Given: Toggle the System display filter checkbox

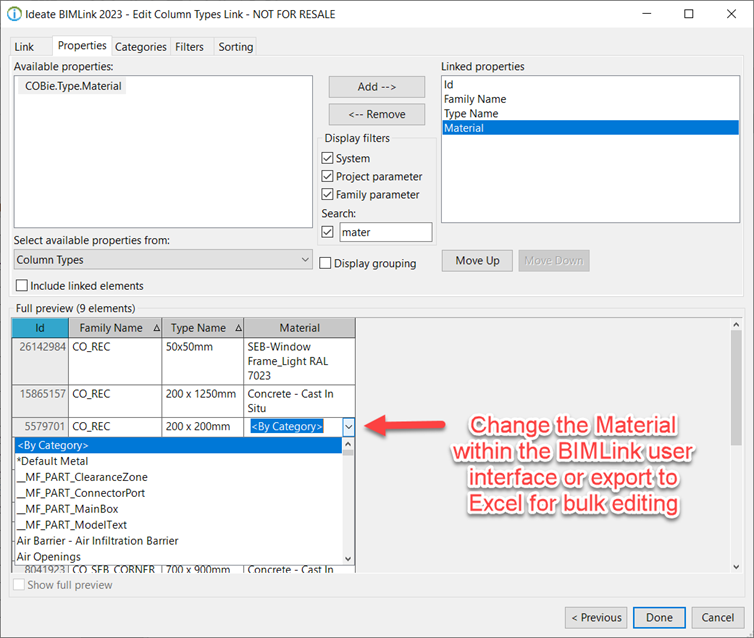Looking at the screenshot, I should click(x=327, y=158).
